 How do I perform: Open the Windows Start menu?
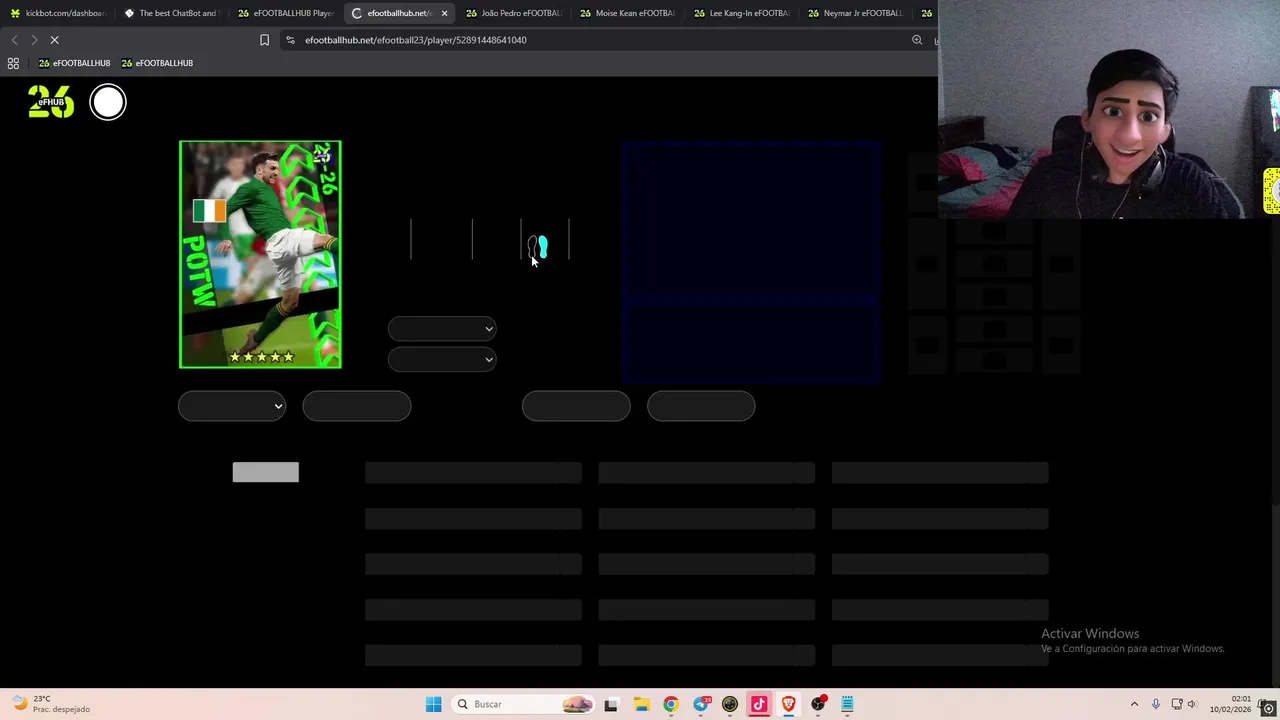433,704
